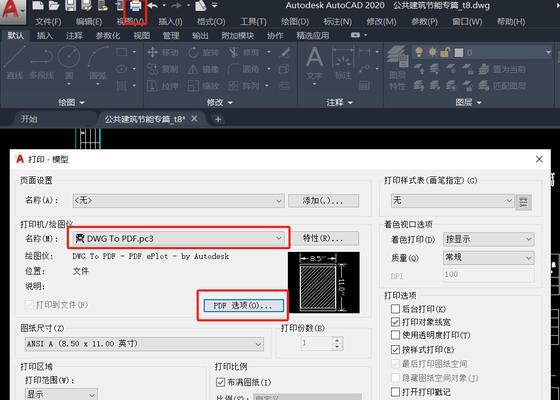560x400 pixels.
Task: Click the Save floppy disk icon
Action: [70, 5]
